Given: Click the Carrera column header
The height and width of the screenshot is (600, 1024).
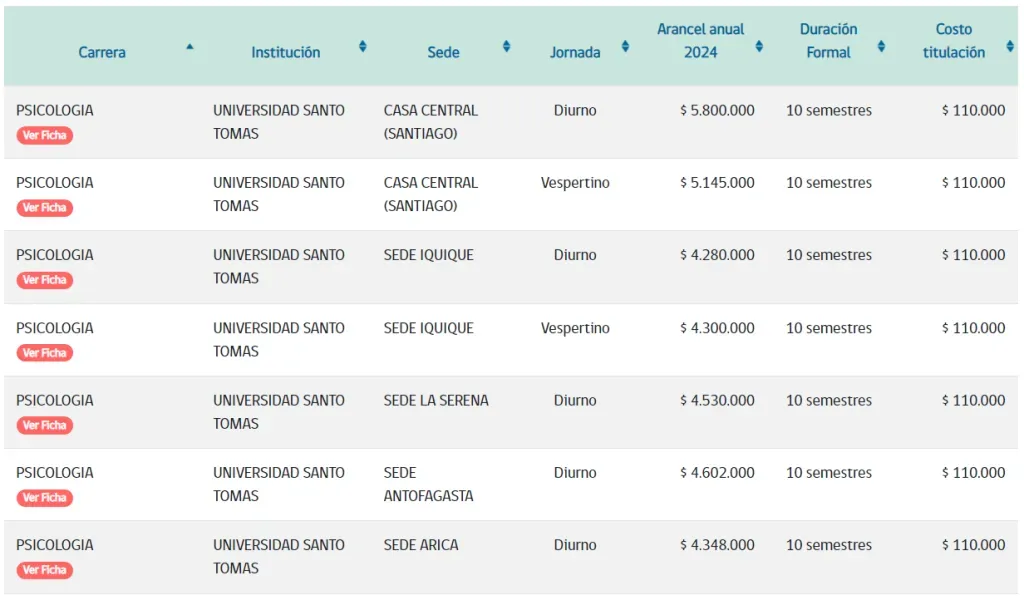Looking at the screenshot, I should [102, 52].
